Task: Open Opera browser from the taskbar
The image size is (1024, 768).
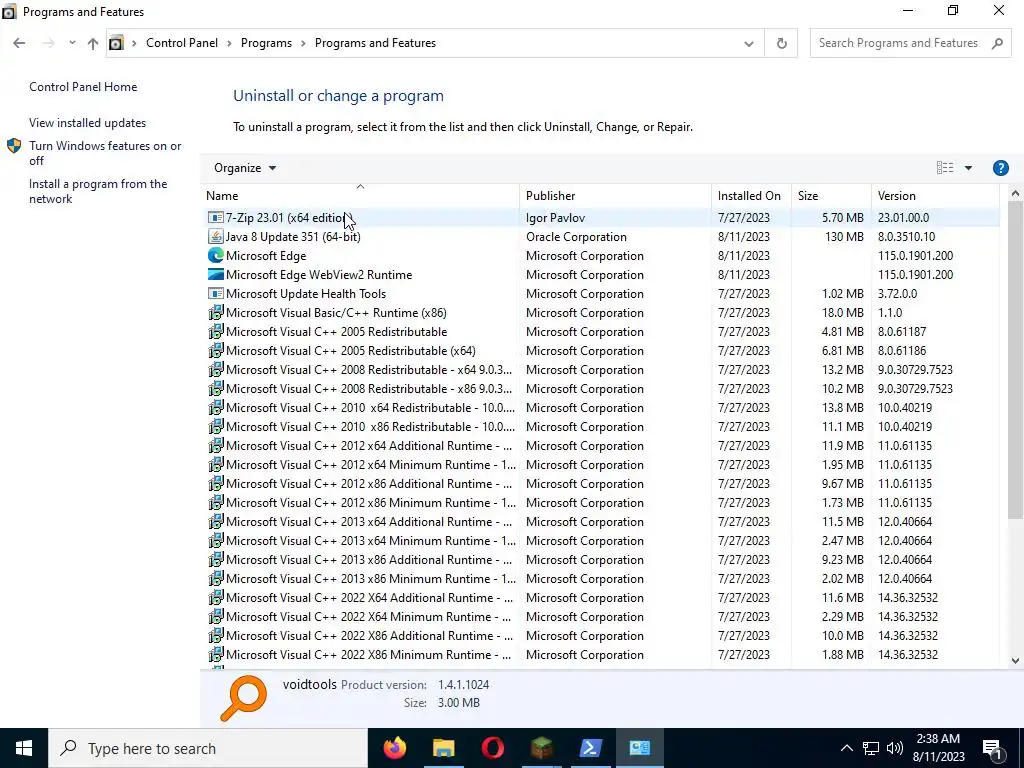Action: coord(492,748)
